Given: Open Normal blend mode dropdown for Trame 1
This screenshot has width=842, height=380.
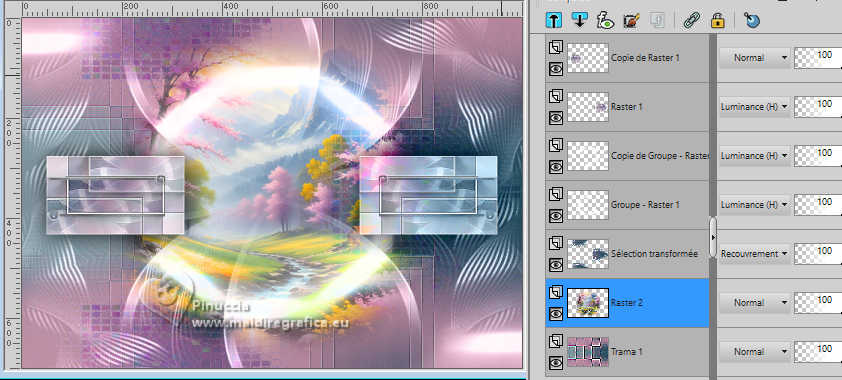Looking at the screenshot, I should click(755, 352).
